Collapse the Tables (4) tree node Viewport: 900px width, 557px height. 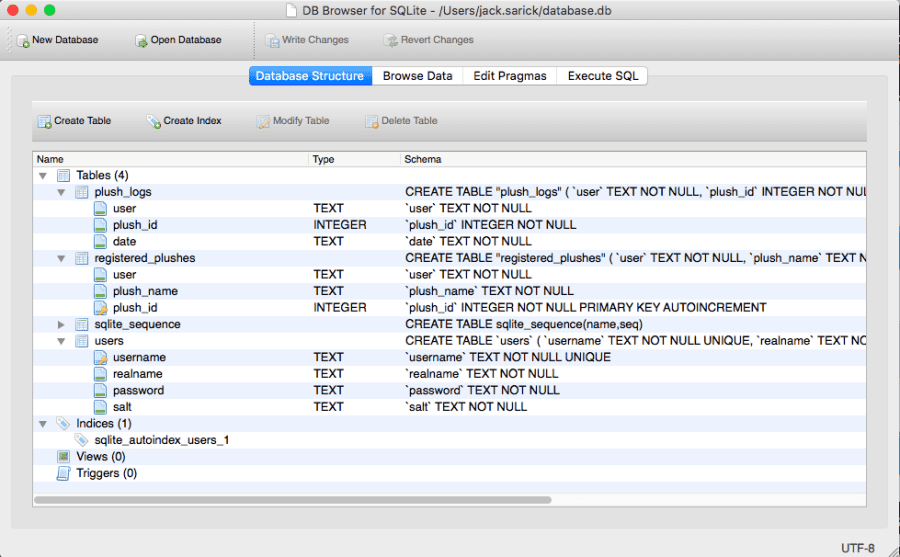pyautogui.click(x=43, y=176)
